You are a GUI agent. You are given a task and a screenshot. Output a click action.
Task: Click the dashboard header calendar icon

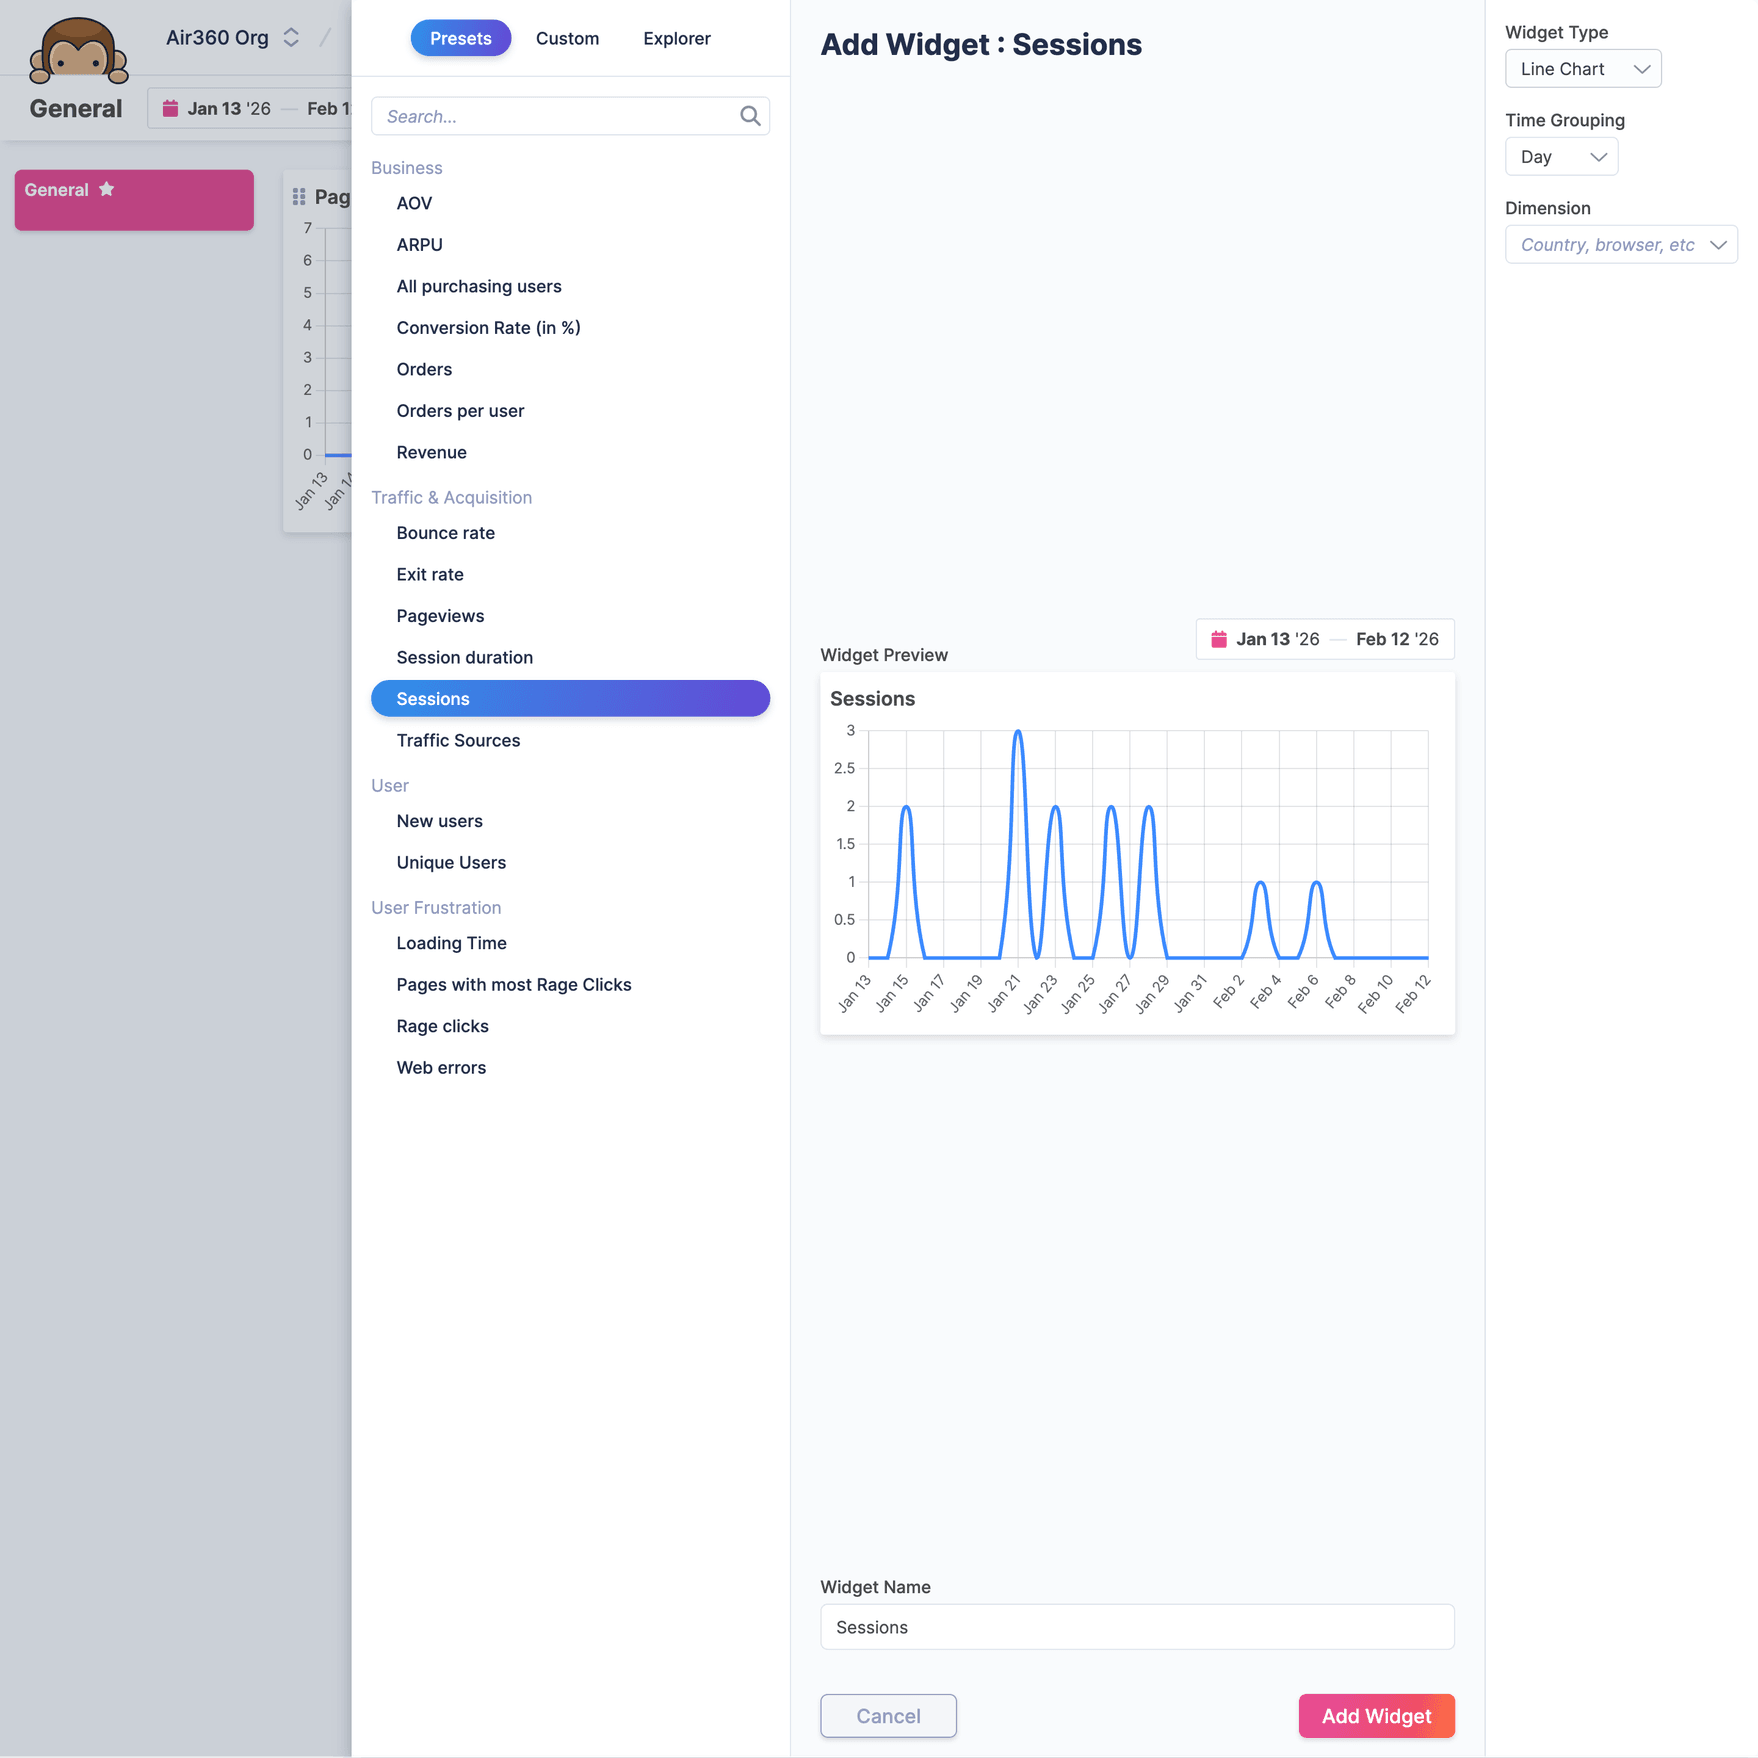(170, 109)
